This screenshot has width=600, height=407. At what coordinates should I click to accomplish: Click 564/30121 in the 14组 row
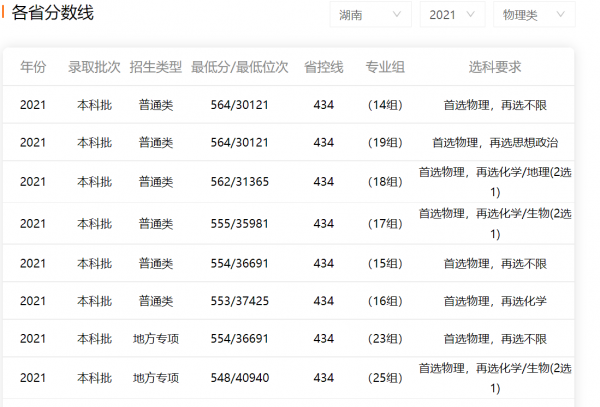240,105
